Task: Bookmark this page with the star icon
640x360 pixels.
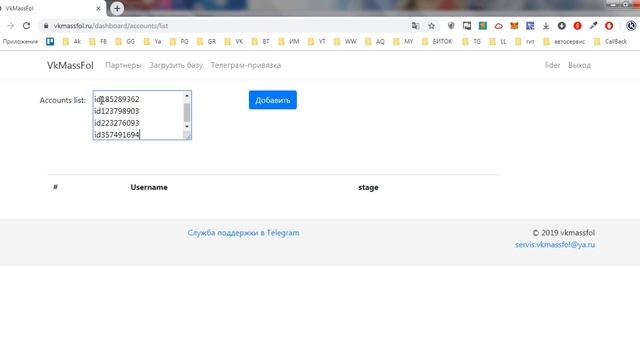Action: pyautogui.click(x=431, y=26)
